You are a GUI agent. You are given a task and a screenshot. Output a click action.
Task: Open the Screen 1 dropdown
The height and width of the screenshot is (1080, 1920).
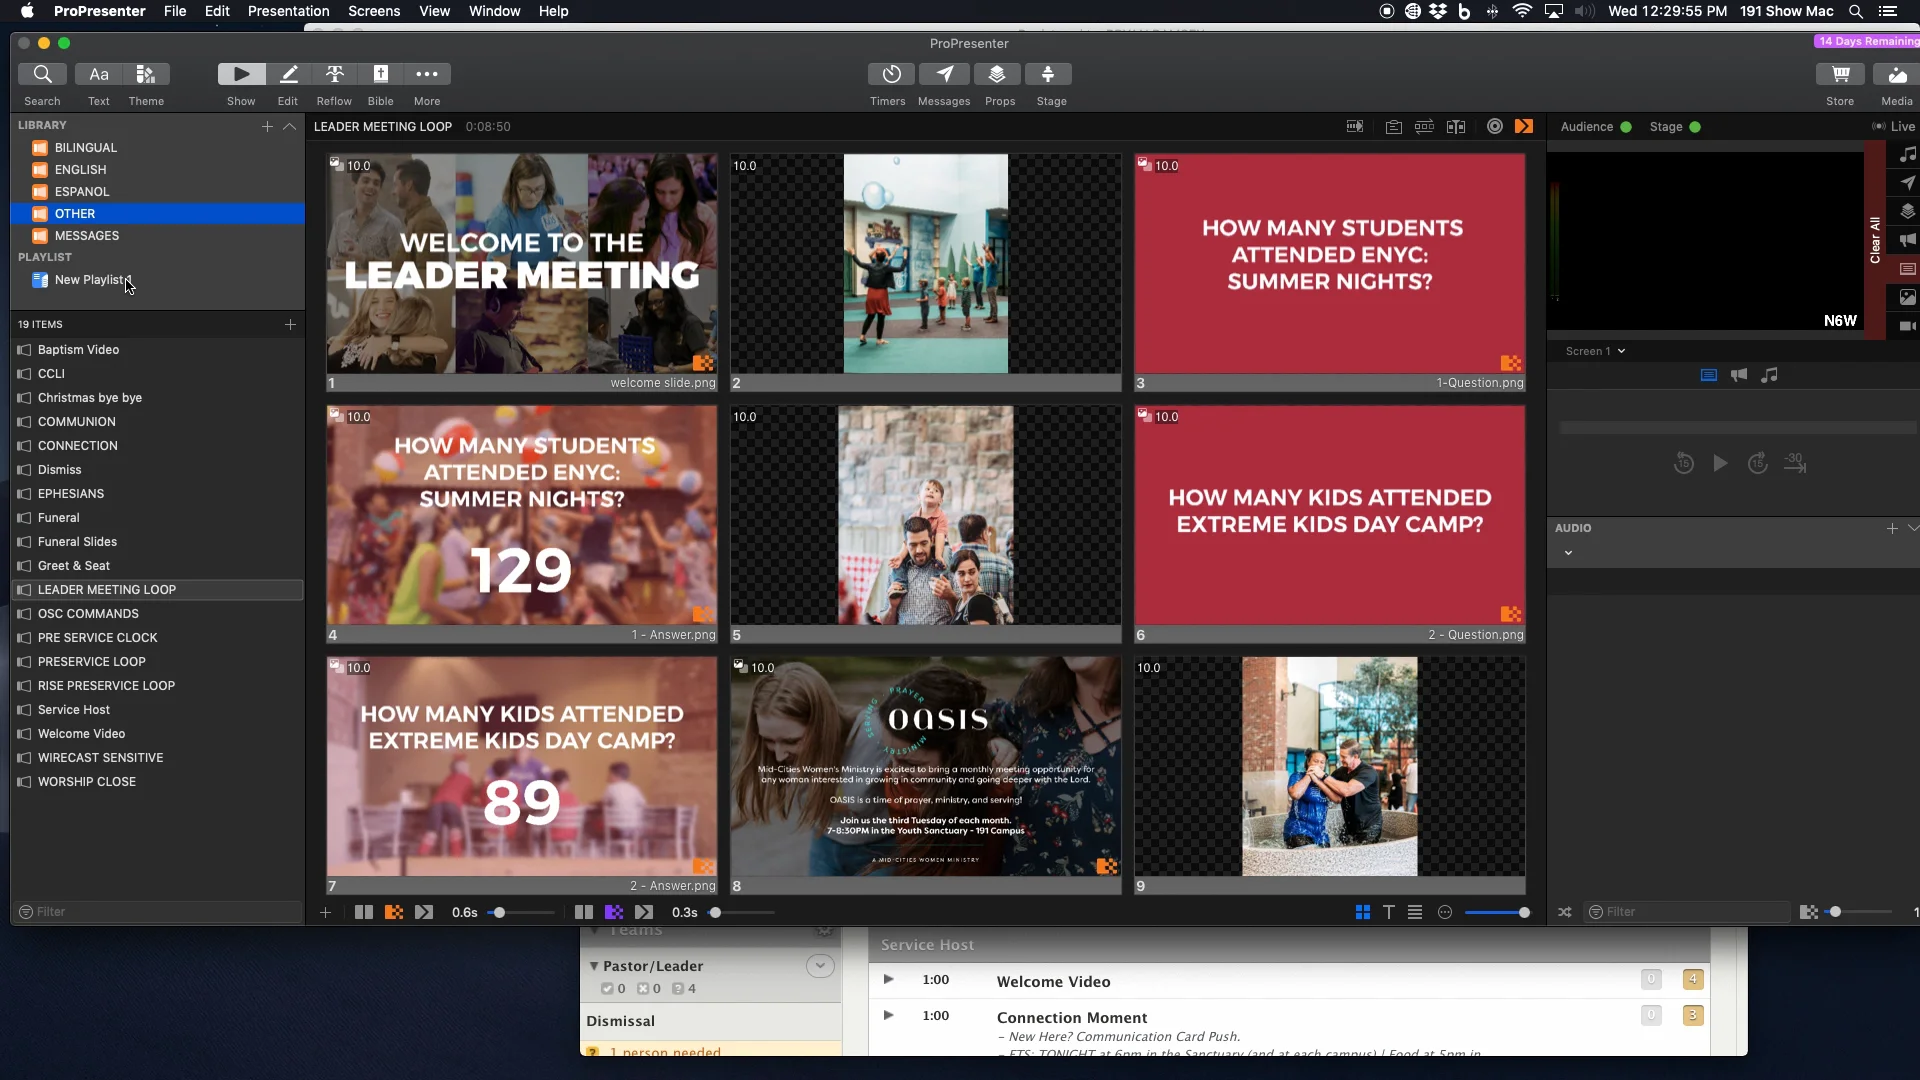(x=1596, y=351)
